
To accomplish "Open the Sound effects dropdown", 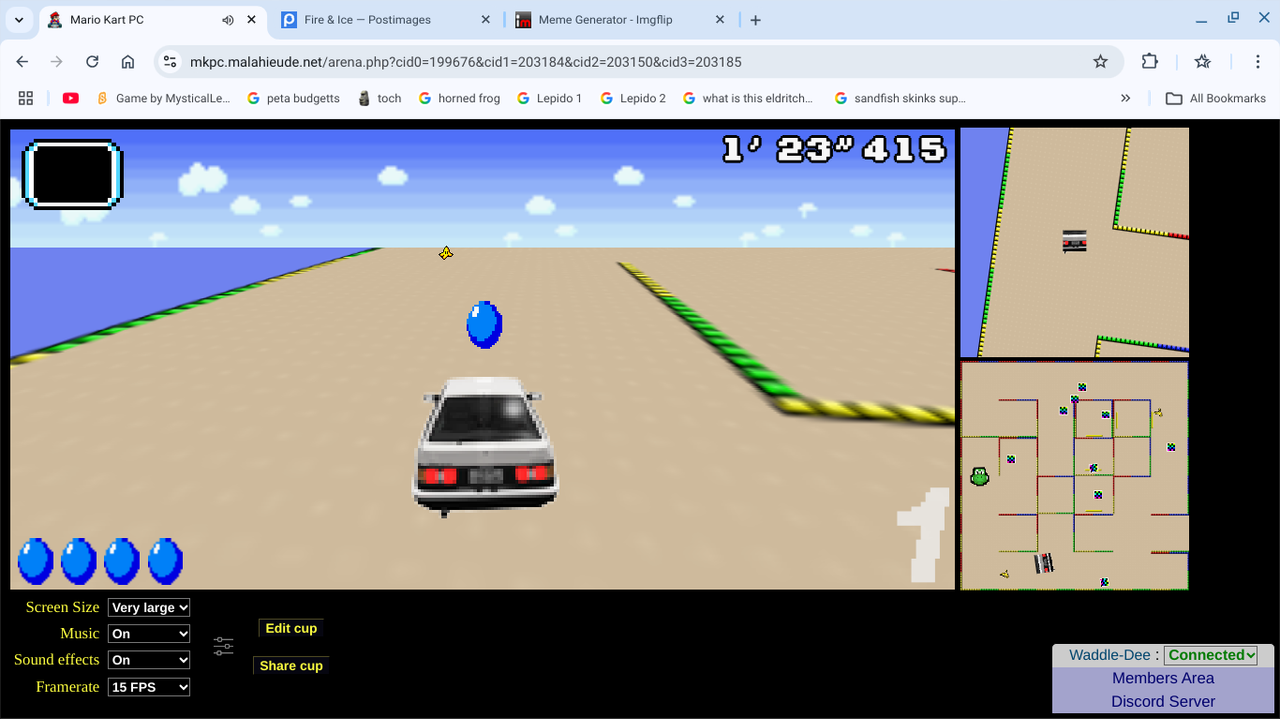I will point(149,660).
